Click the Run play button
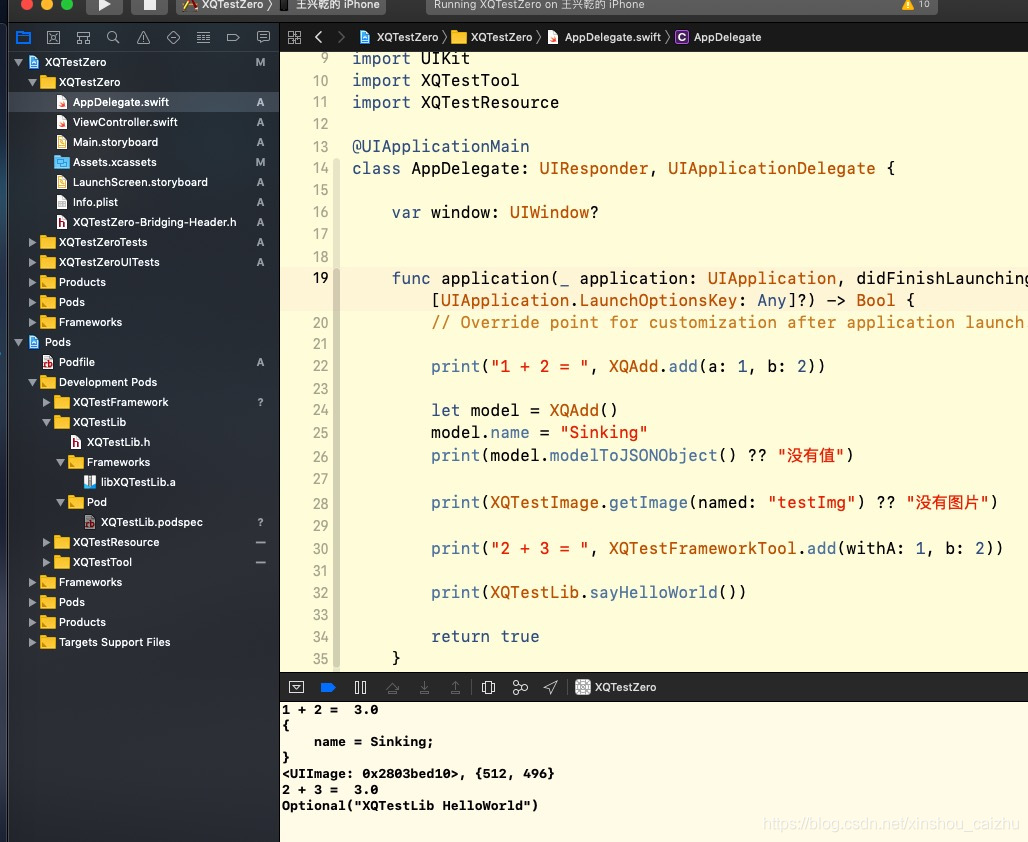1028x842 pixels. pos(104,5)
